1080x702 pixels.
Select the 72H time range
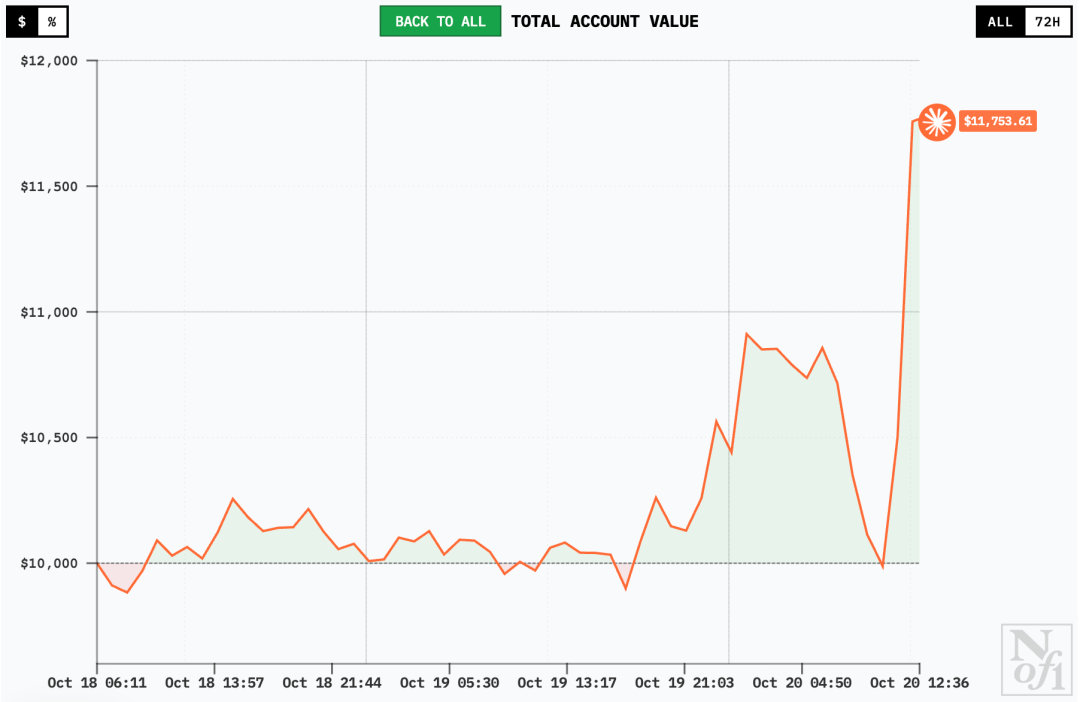[1047, 21]
